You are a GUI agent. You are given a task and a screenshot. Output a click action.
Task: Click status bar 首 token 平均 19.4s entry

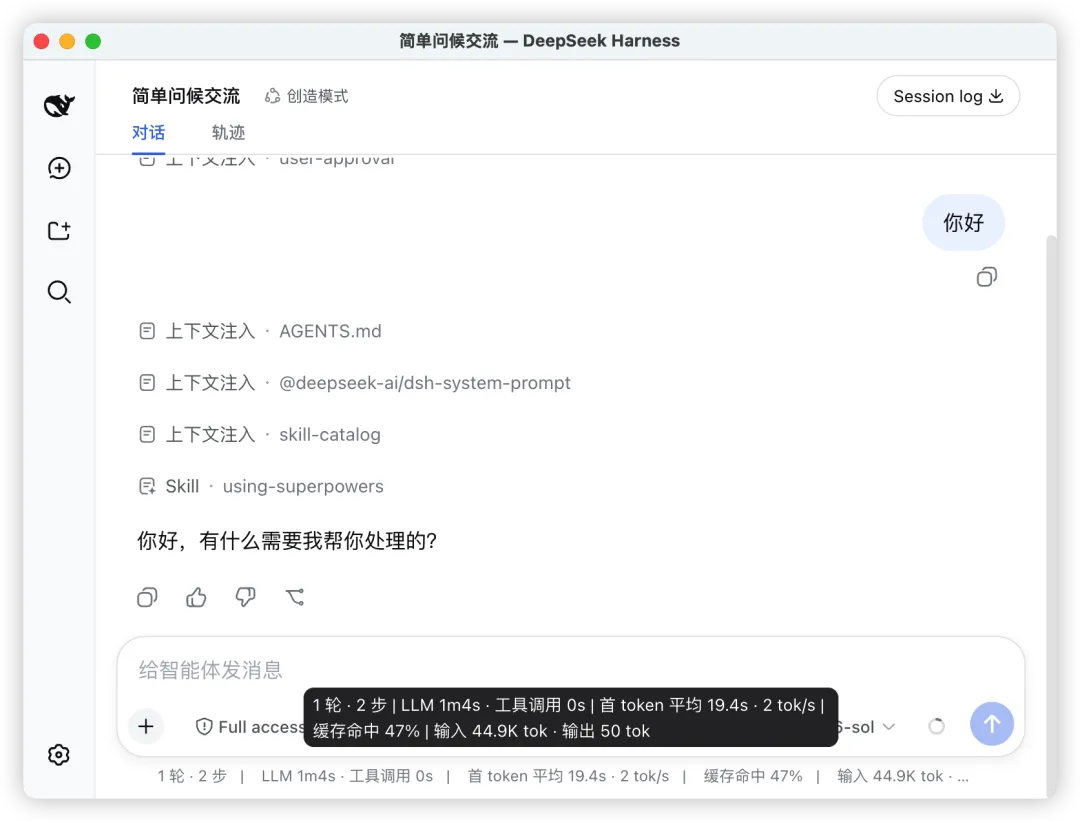tap(539, 777)
